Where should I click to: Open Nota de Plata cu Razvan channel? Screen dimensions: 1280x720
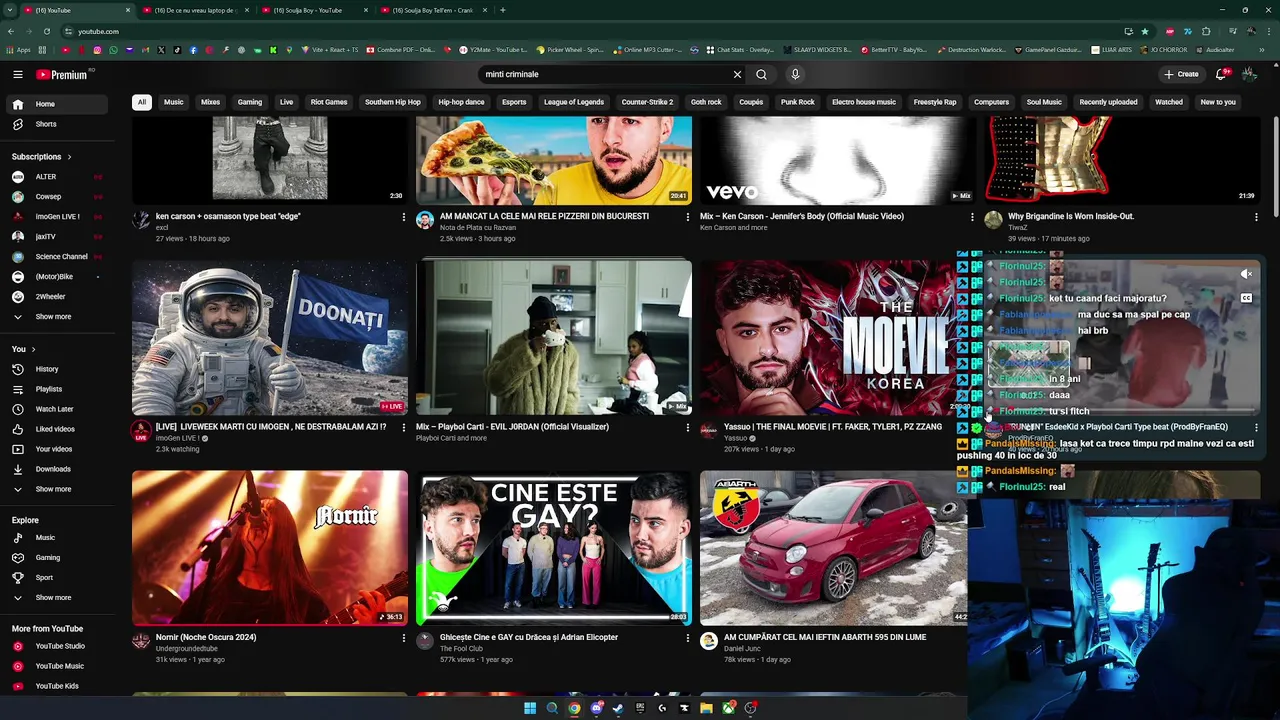478,228
